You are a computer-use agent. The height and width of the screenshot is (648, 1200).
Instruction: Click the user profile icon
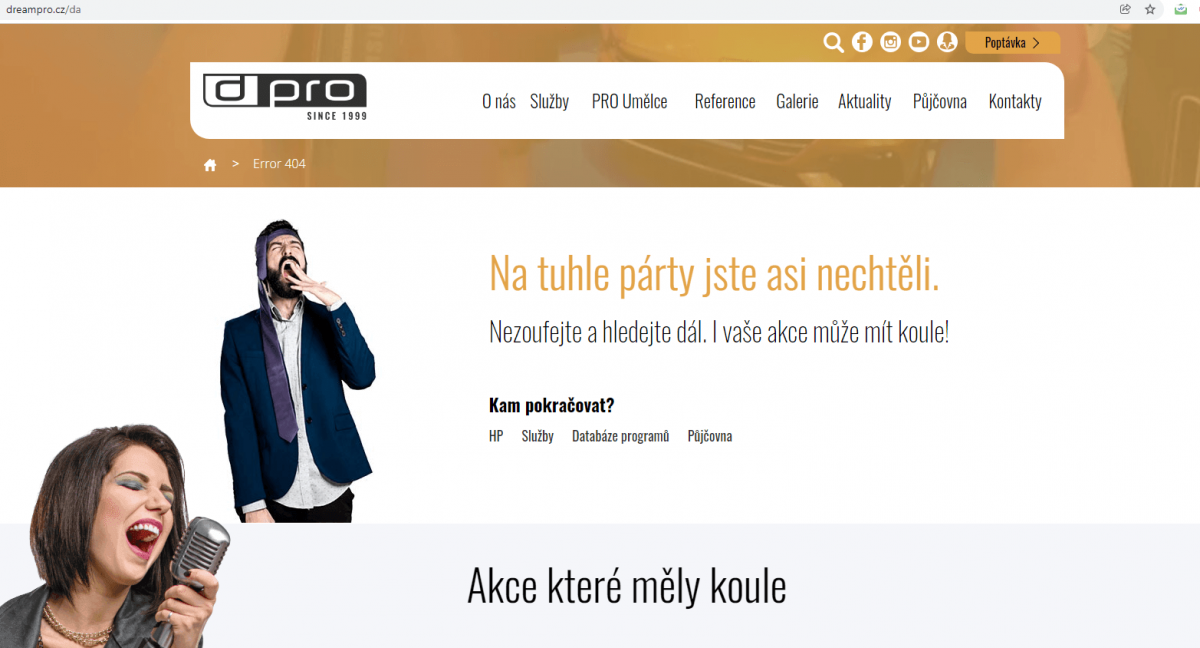point(947,42)
